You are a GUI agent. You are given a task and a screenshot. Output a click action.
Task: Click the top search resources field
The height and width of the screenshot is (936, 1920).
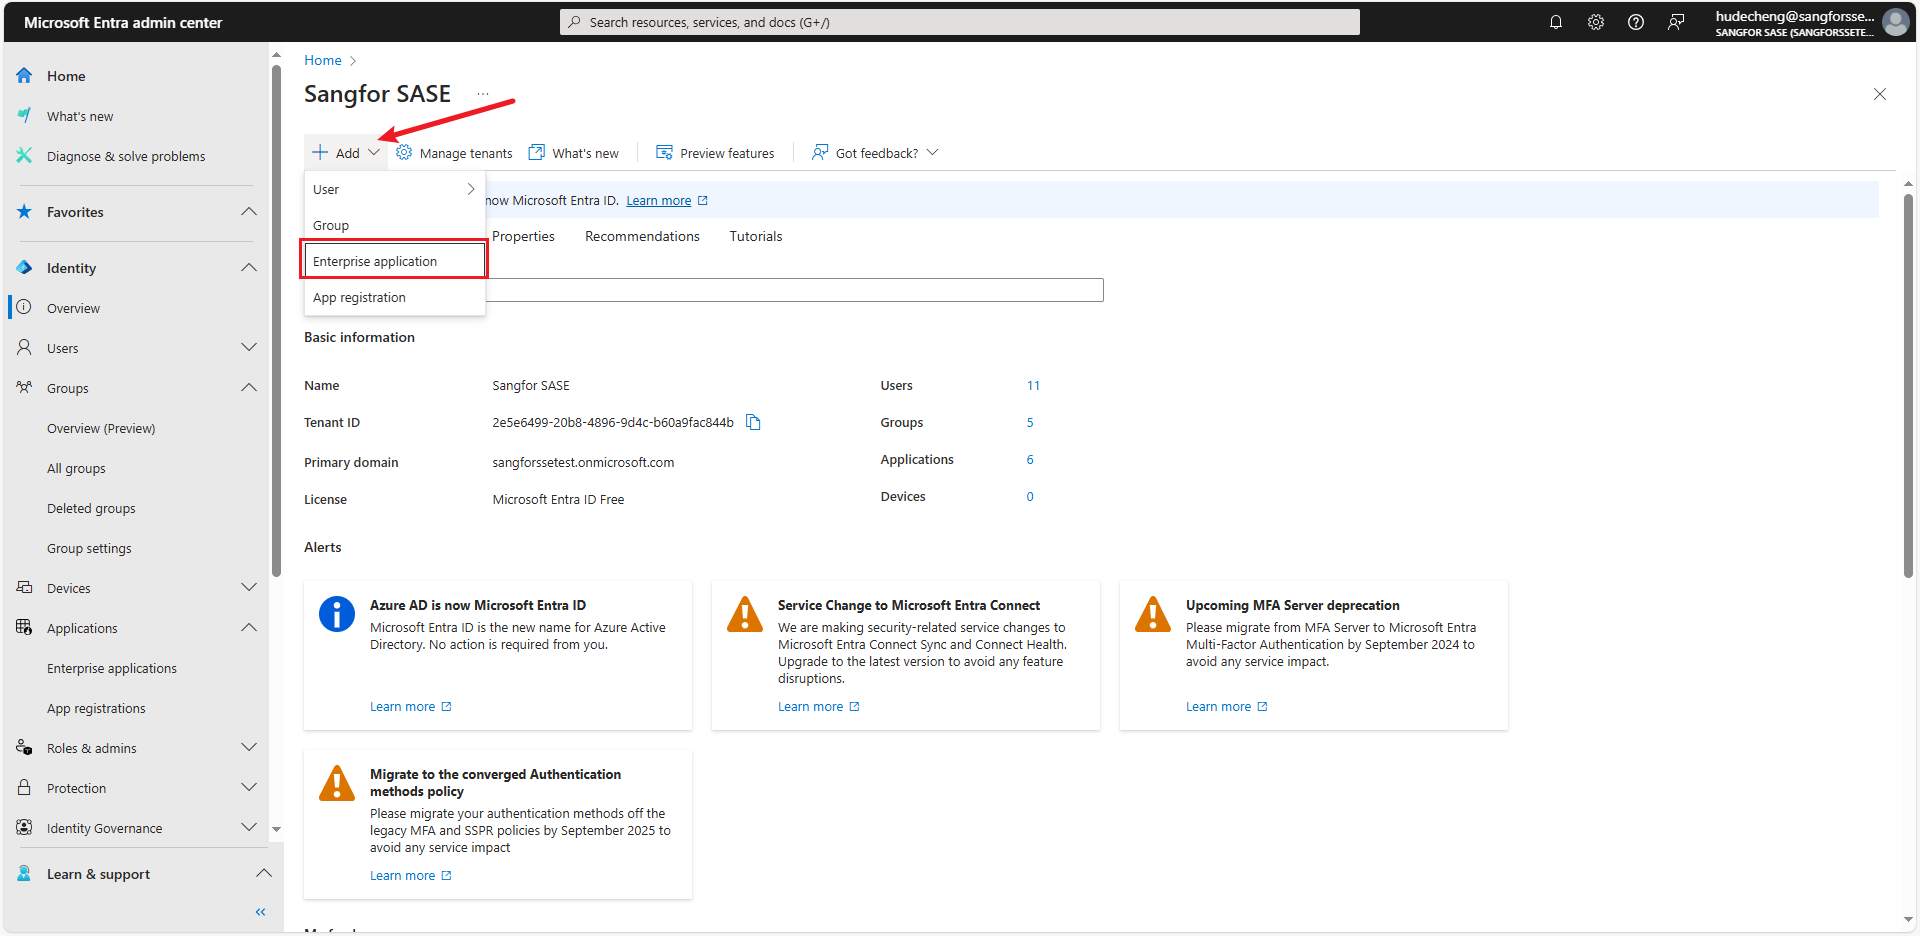(x=960, y=22)
